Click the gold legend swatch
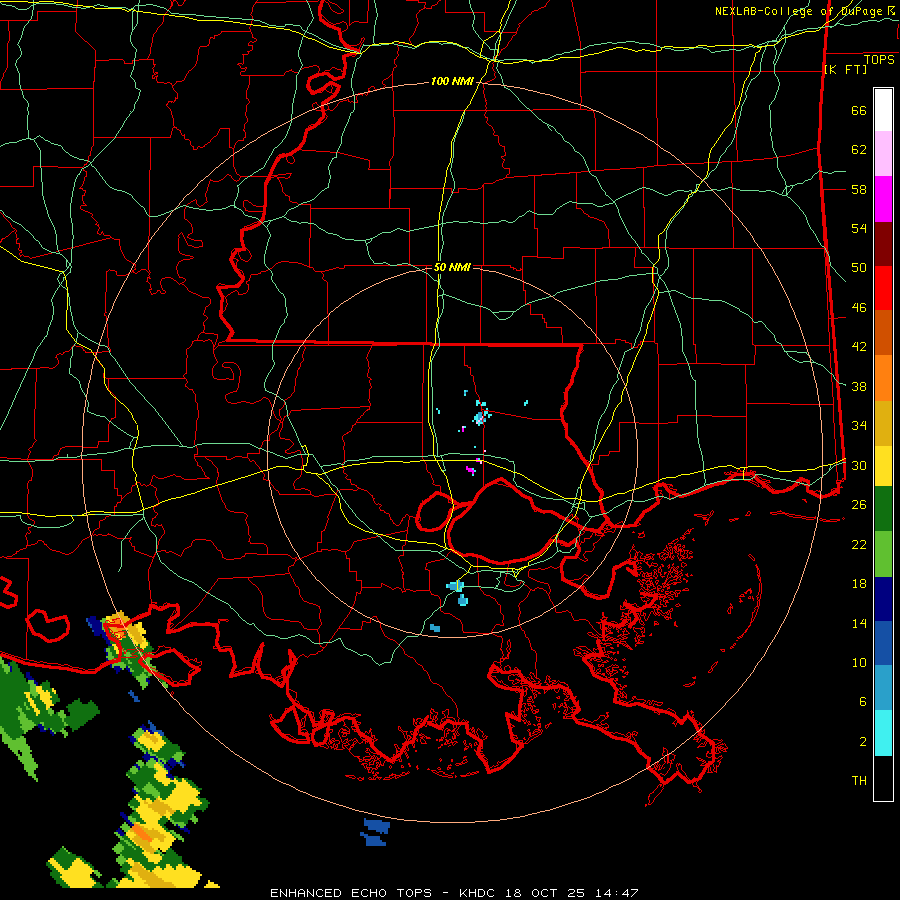The image size is (900, 900). pos(883,423)
